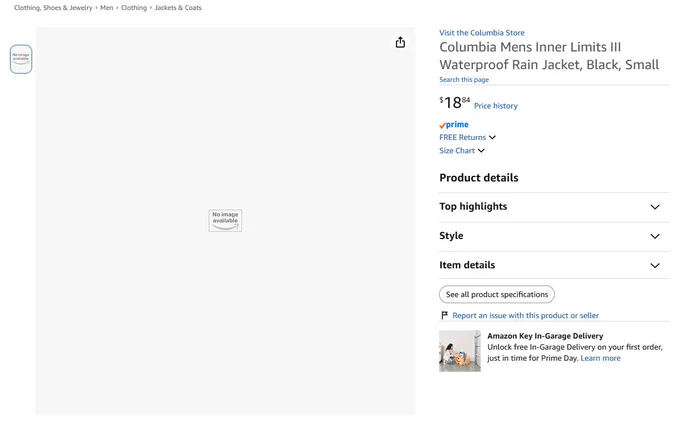This screenshot has height=421, width=680.
Task: Open the Amazon Key In-Garage Delivery image
Action: pyautogui.click(x=460, y=351)
